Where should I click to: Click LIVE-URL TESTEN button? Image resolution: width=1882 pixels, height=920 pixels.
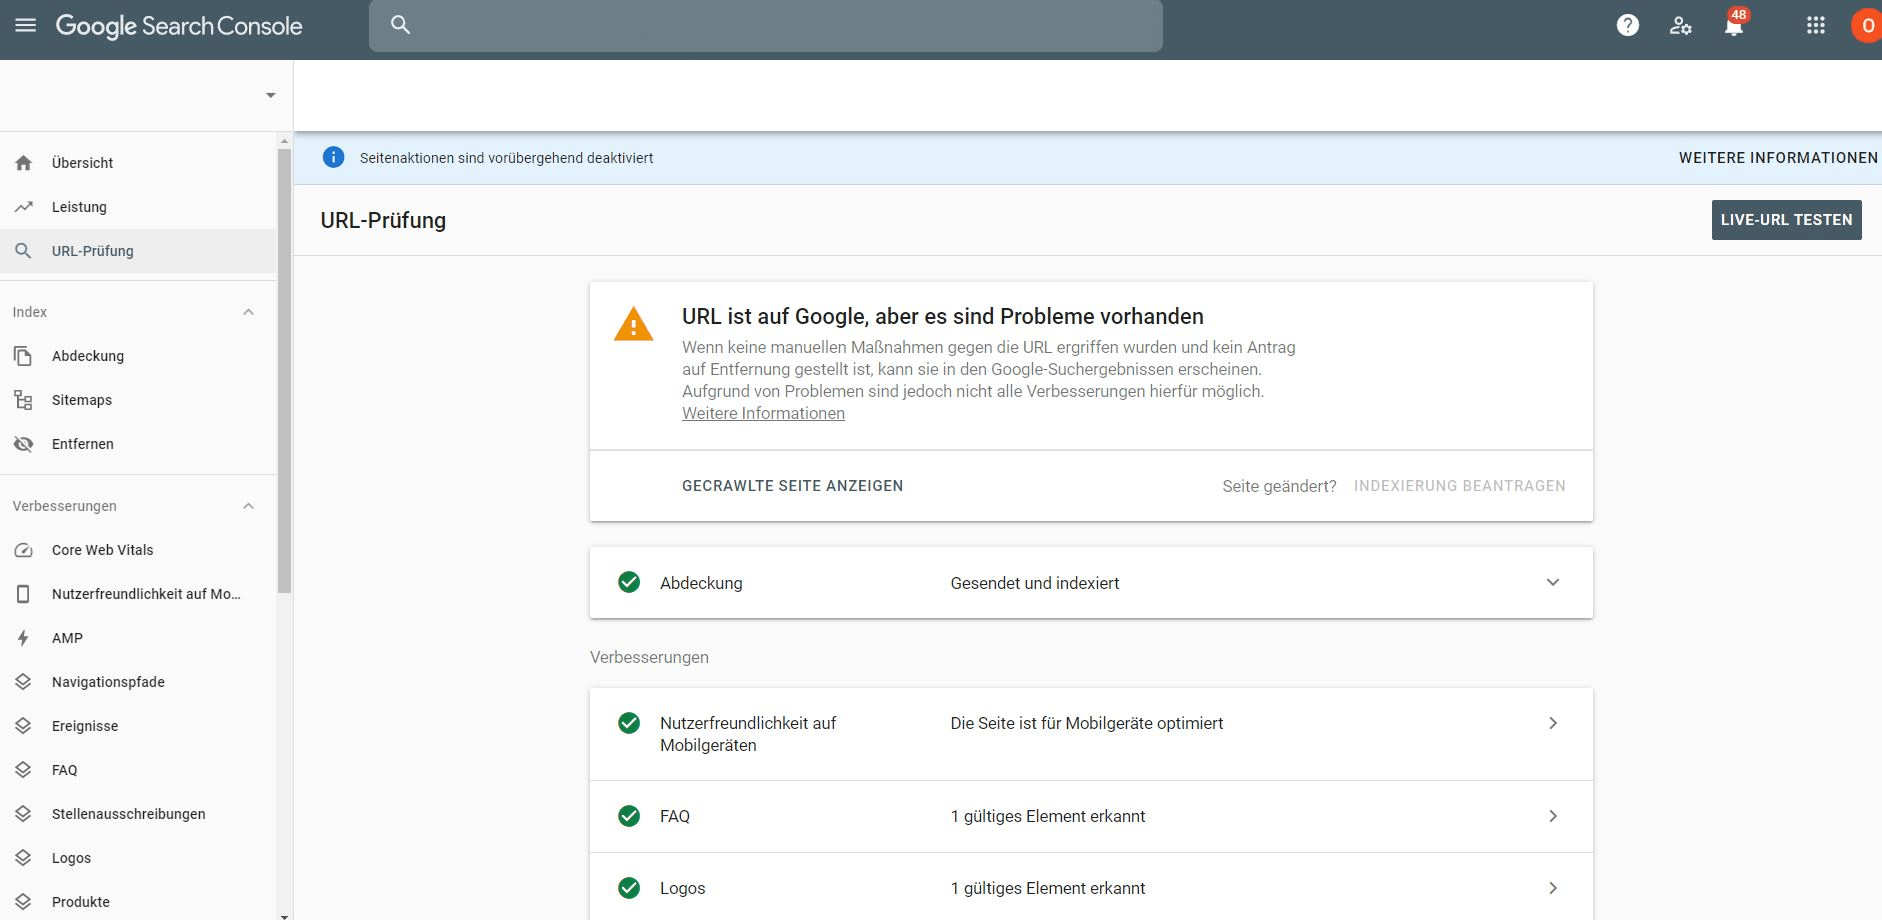click(x=1786, y=220)
